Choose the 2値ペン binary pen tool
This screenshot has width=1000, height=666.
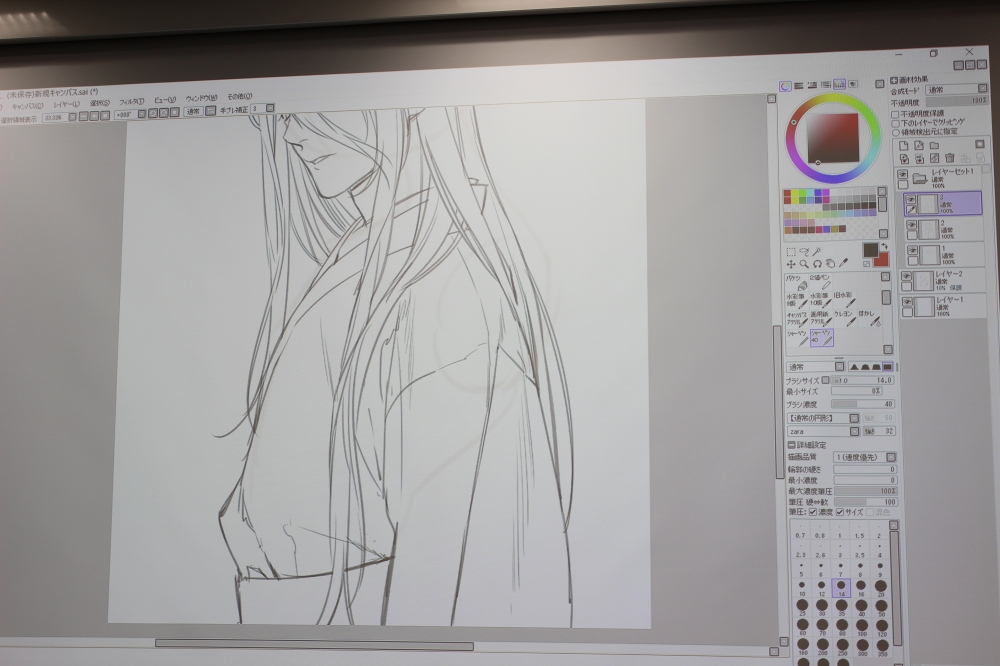click(x=821, y=282)
